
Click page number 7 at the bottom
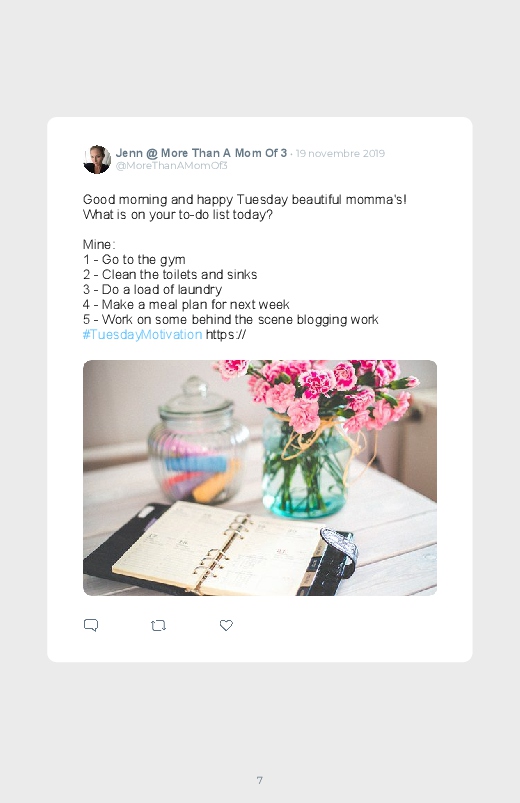point(260,780)
